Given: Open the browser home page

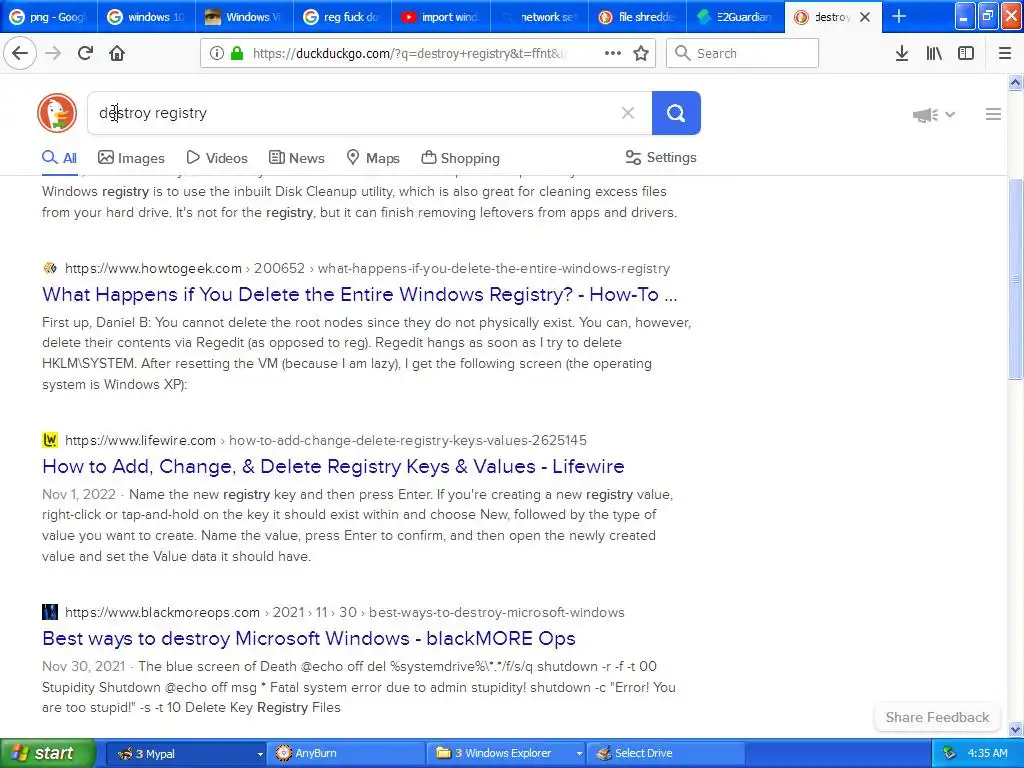Looking at the screenshot, I should coord(117,53).
